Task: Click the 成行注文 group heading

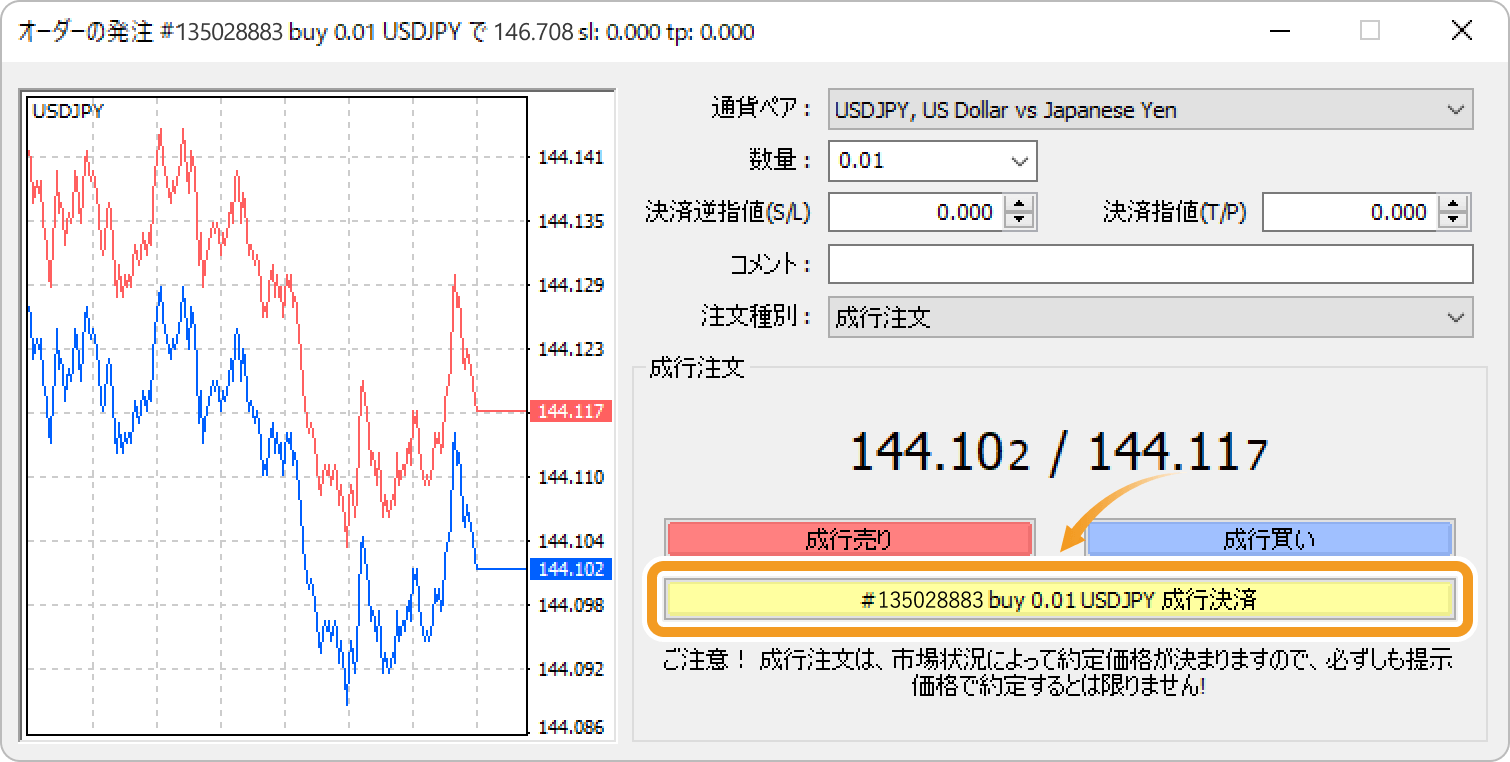Action: 697,367
